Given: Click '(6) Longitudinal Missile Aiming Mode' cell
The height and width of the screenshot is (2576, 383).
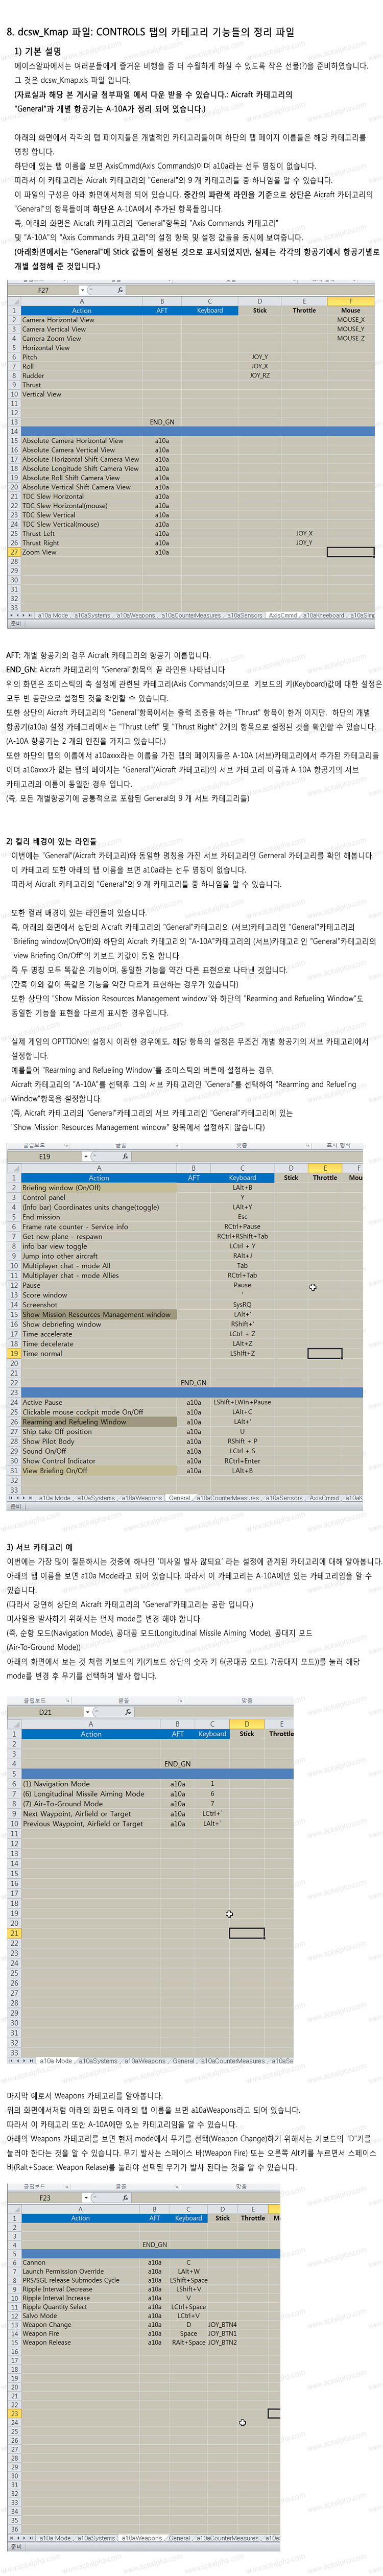Looking at the screenshot, I should point(90,1794).
